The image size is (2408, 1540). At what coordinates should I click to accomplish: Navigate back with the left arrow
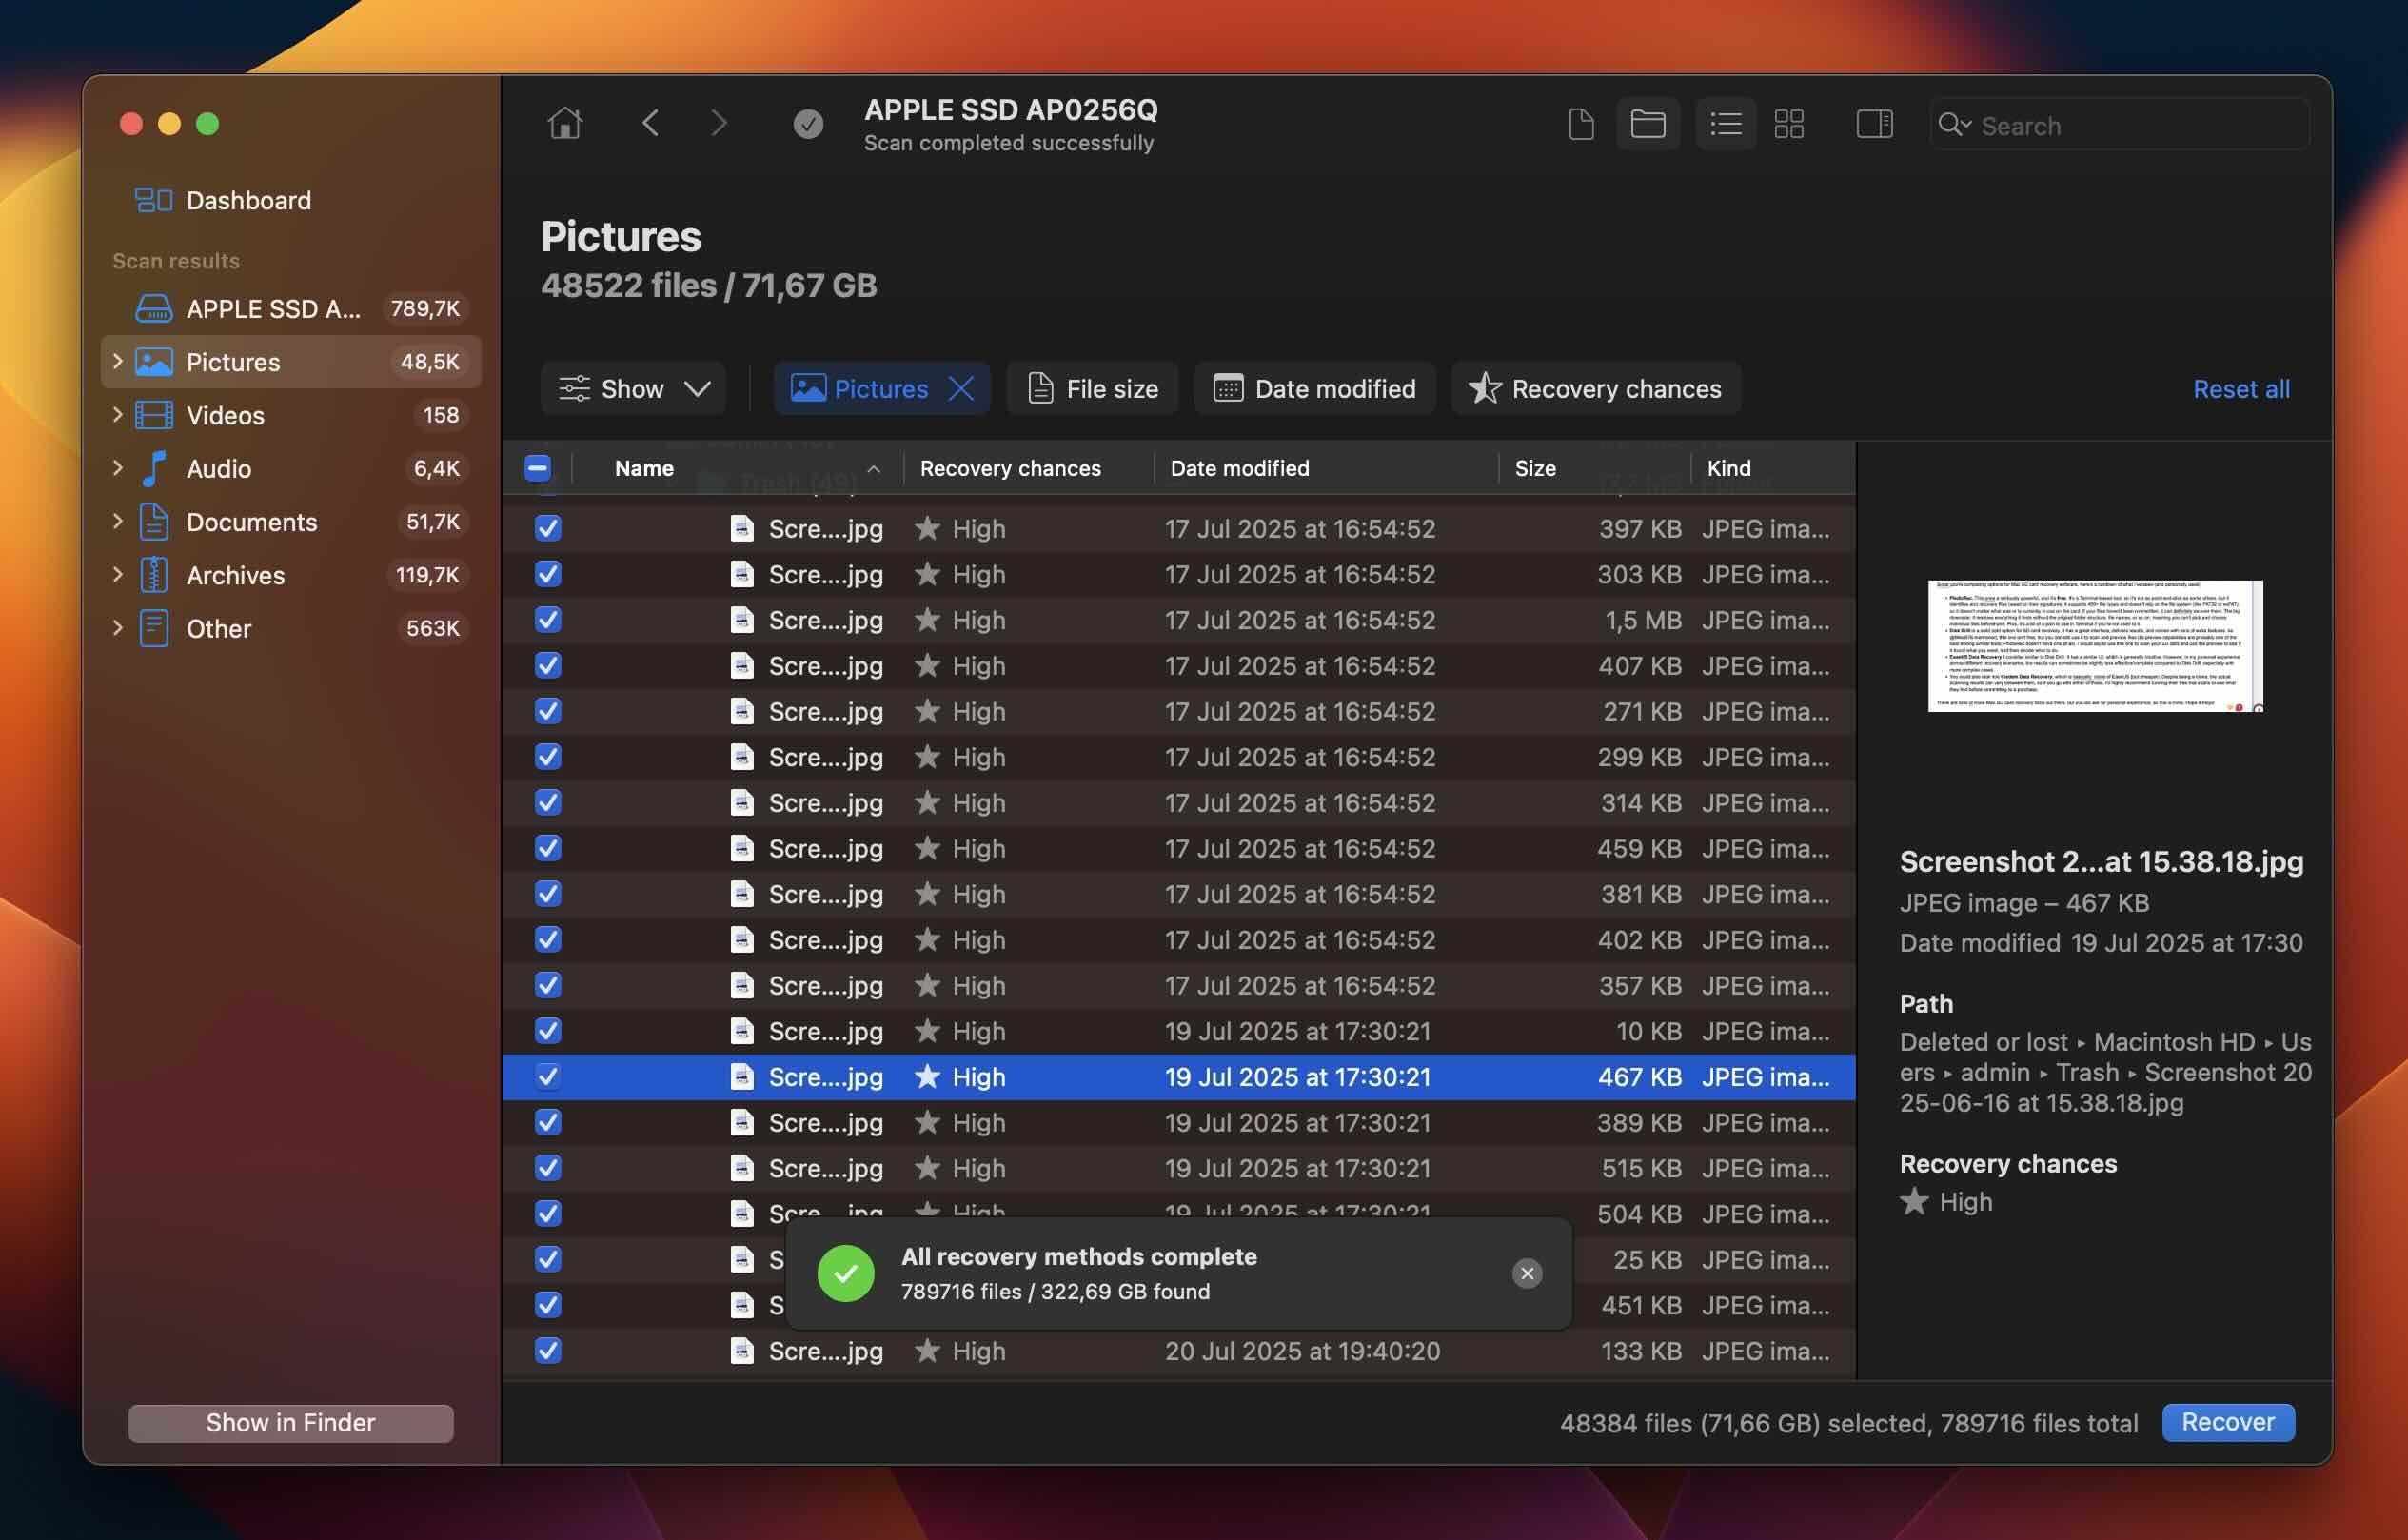click(x=651, y=124)
